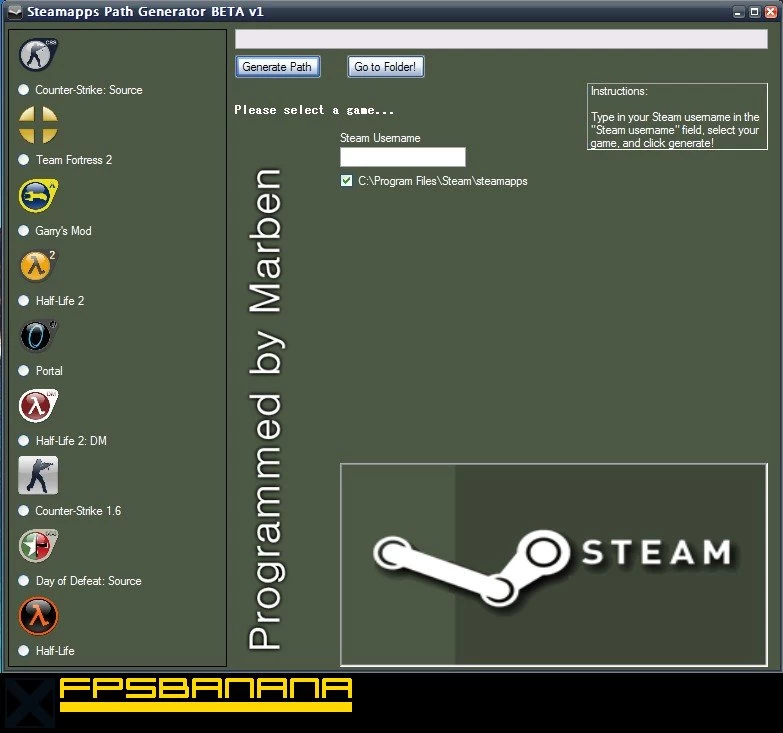Click the generated path output box at top
Screen dimensions: 783x733
coord(500,39)
